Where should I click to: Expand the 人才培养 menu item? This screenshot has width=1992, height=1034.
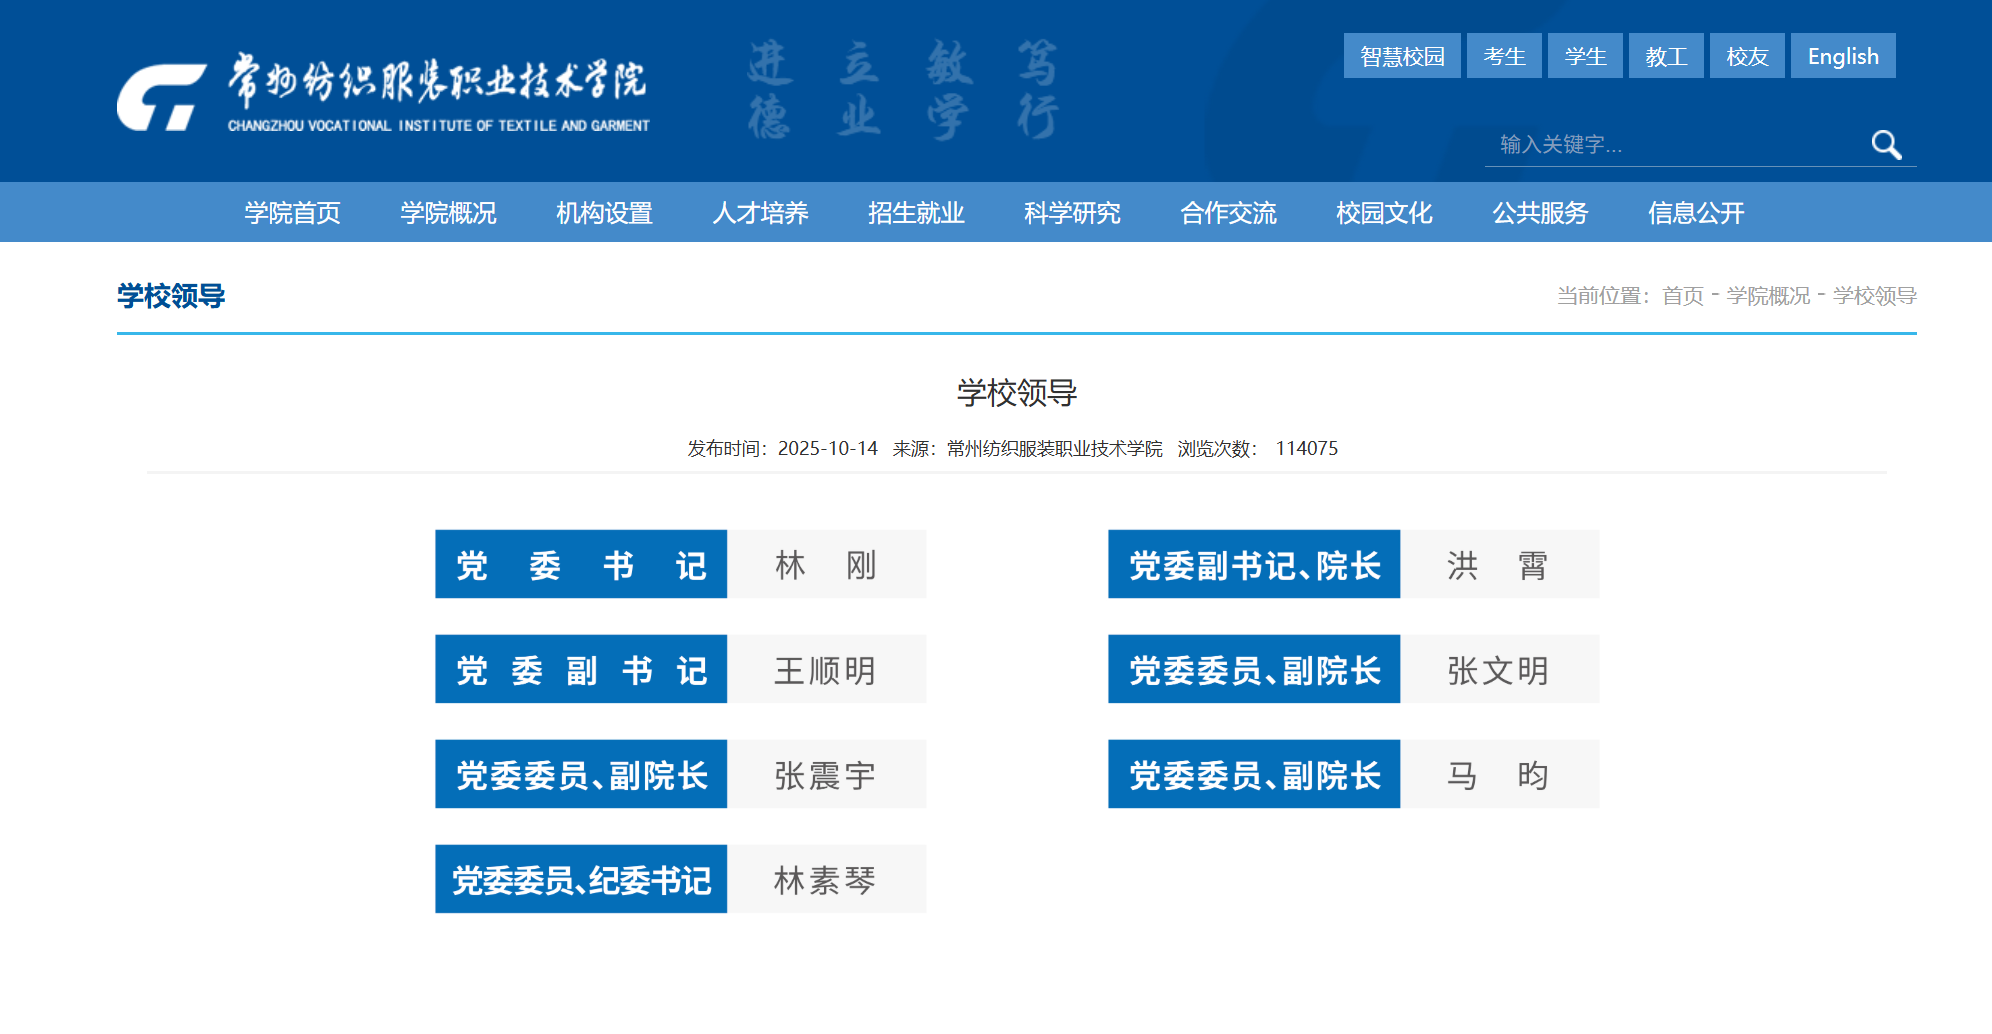(760, 213)
